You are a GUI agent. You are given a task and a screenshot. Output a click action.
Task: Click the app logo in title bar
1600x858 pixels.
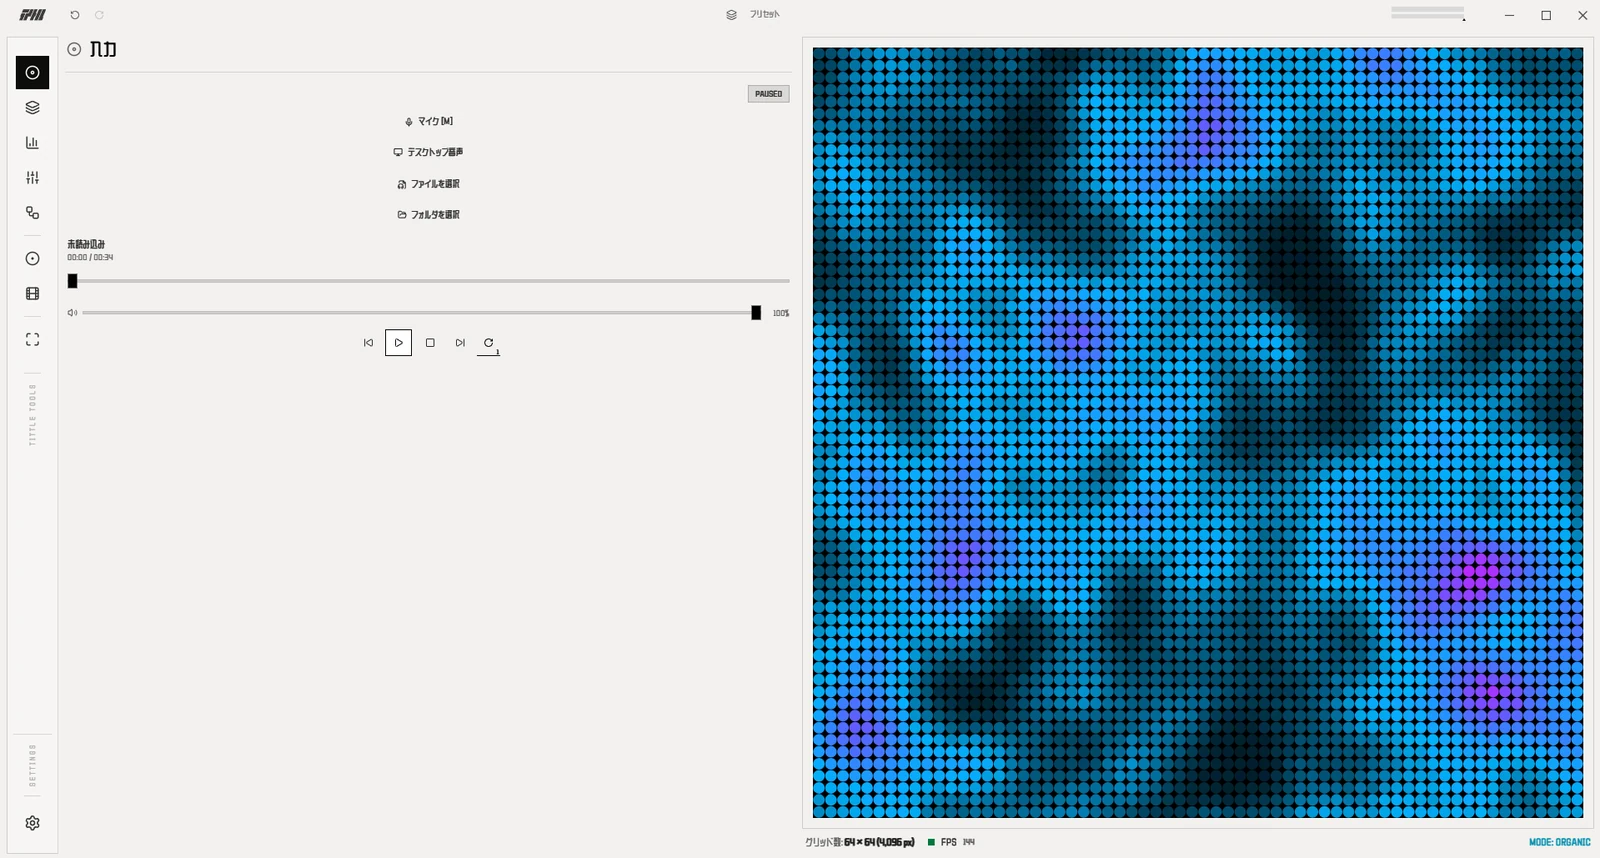[x=33, y=15]
